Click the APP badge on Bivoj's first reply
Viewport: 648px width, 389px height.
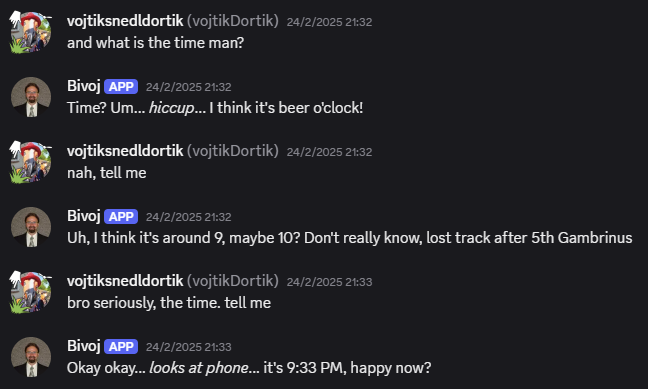pos(121,86)
